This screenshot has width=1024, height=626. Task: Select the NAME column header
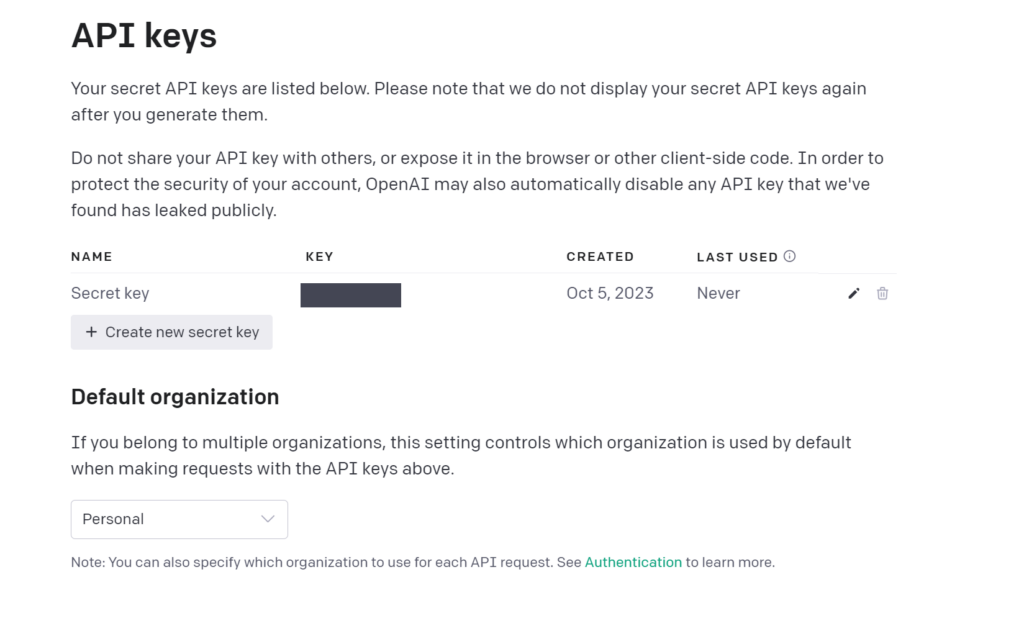click(92, 256)
